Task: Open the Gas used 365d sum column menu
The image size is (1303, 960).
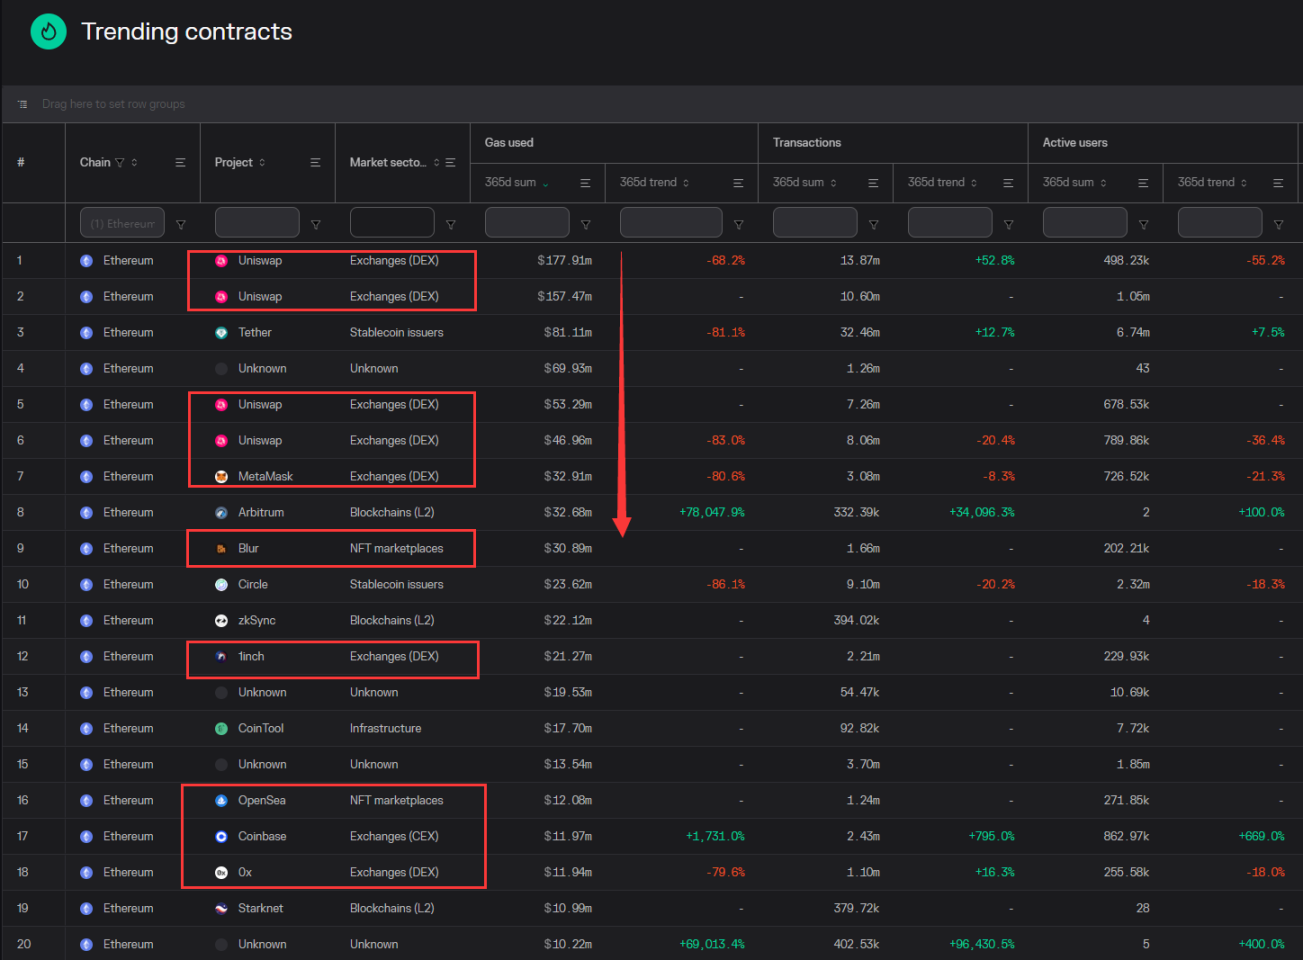Action: [585, 183]
